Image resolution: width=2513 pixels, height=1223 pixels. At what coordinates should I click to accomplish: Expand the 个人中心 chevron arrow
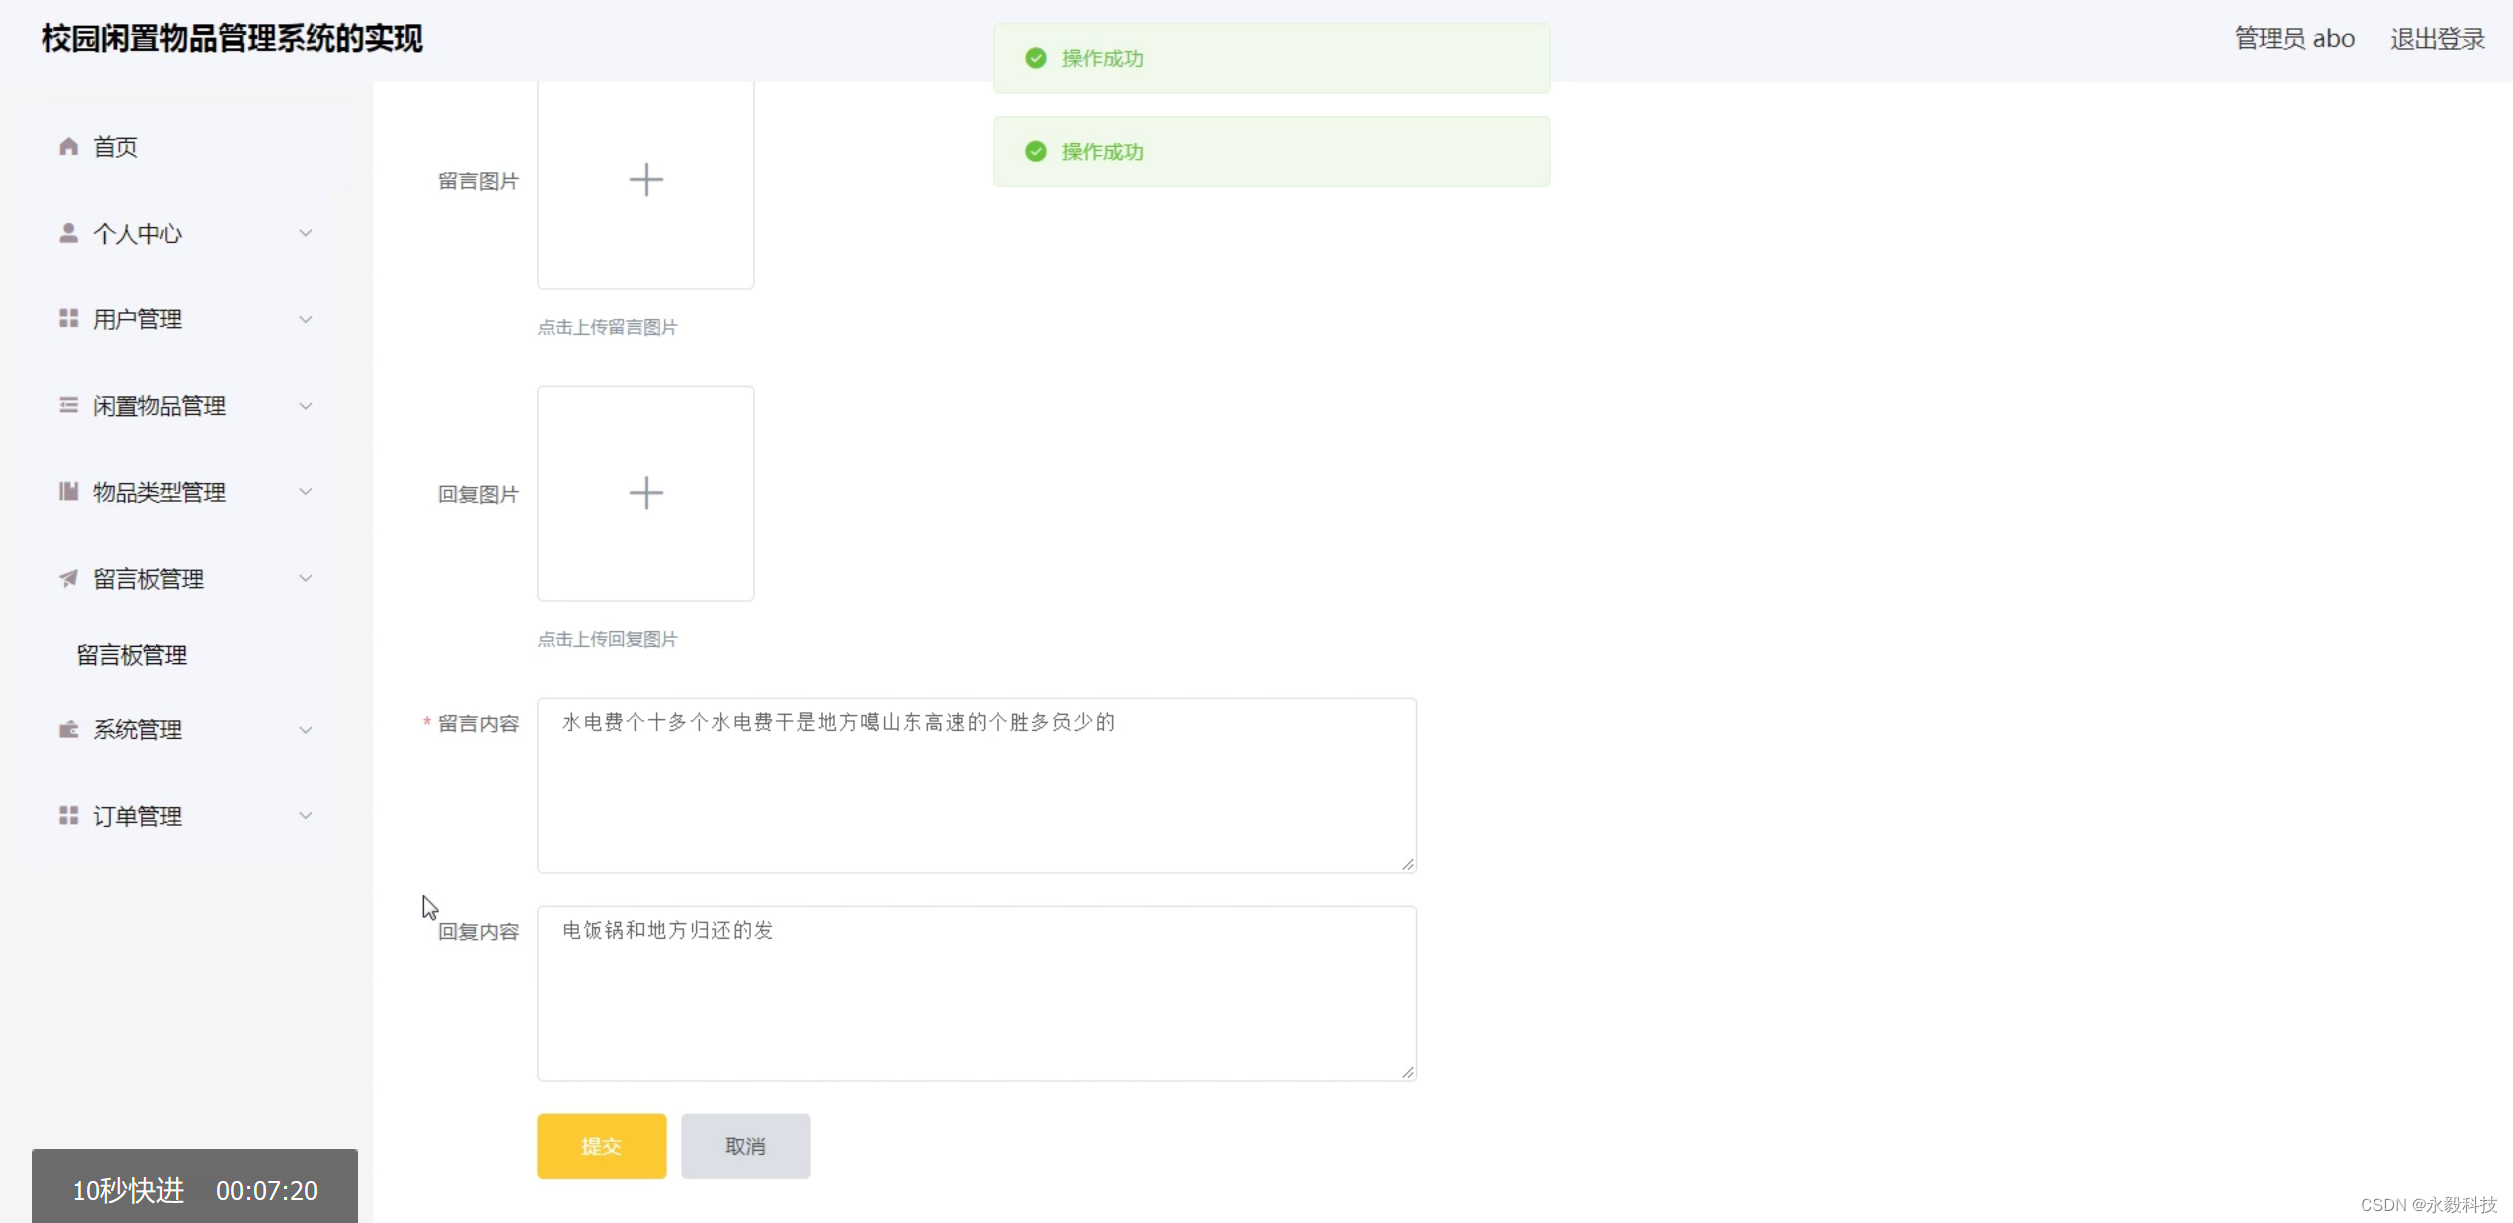pos(306,233)
